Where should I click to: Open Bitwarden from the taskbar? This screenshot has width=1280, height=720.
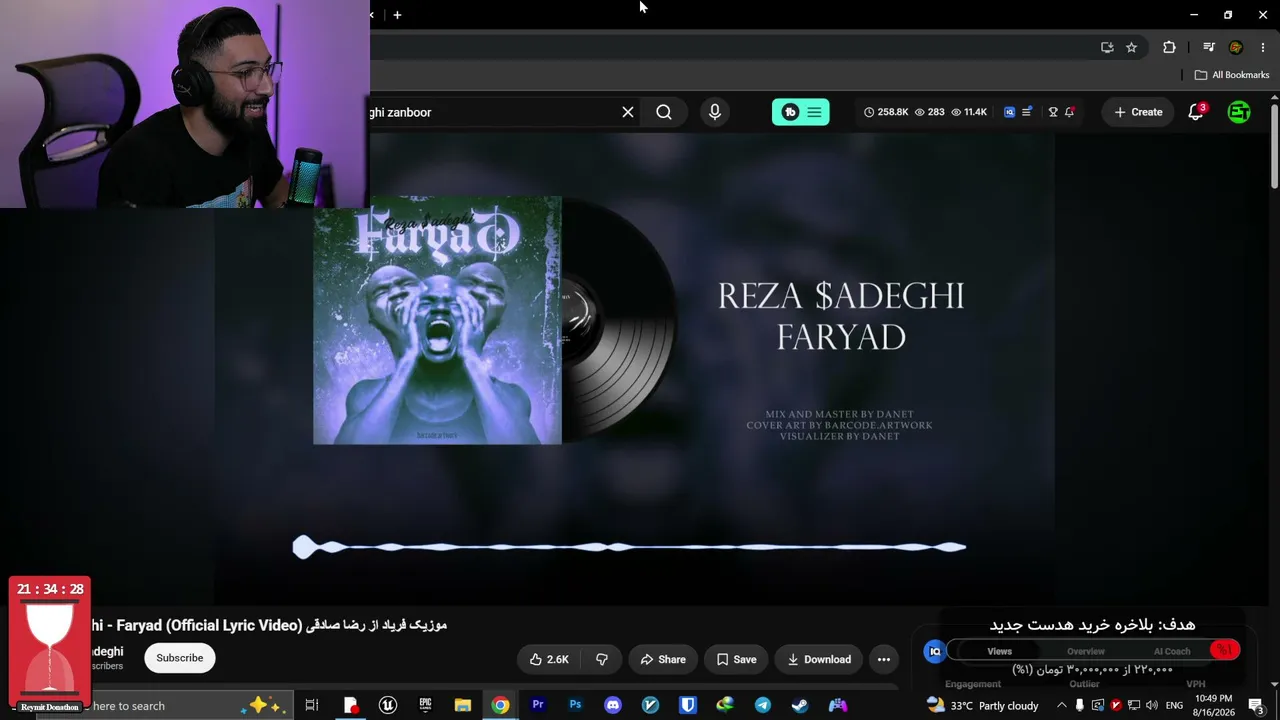pos(688,705)
